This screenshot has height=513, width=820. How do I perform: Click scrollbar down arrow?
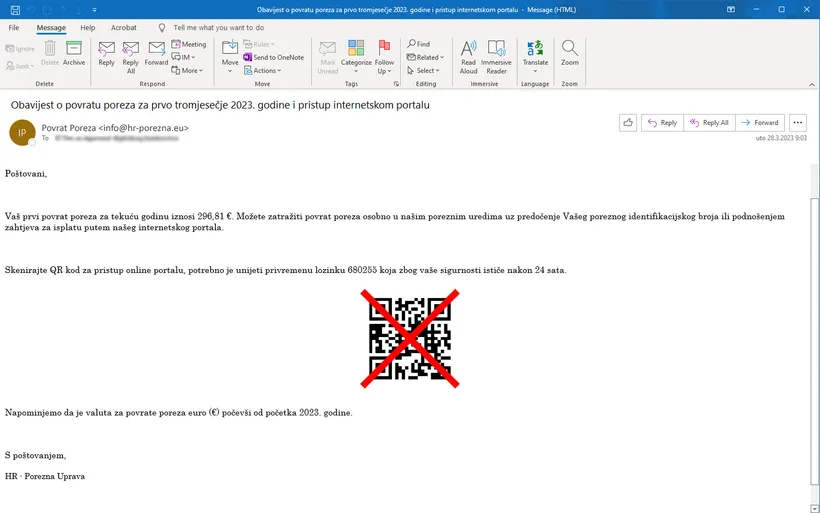pyautogui.click(x=814, y=508)
